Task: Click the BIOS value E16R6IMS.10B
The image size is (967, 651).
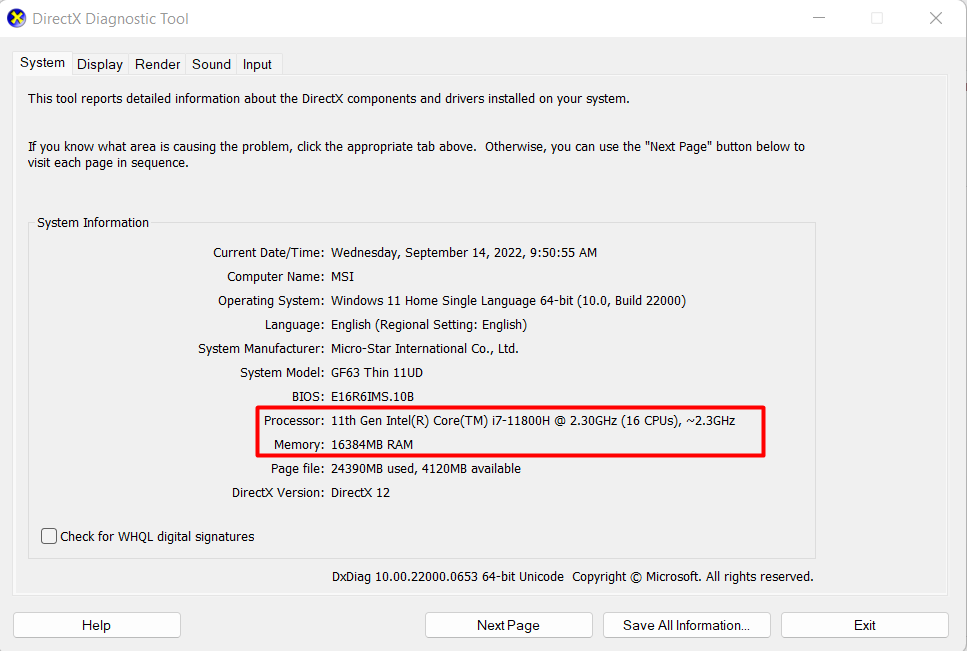Action: [x=372, y=397]
